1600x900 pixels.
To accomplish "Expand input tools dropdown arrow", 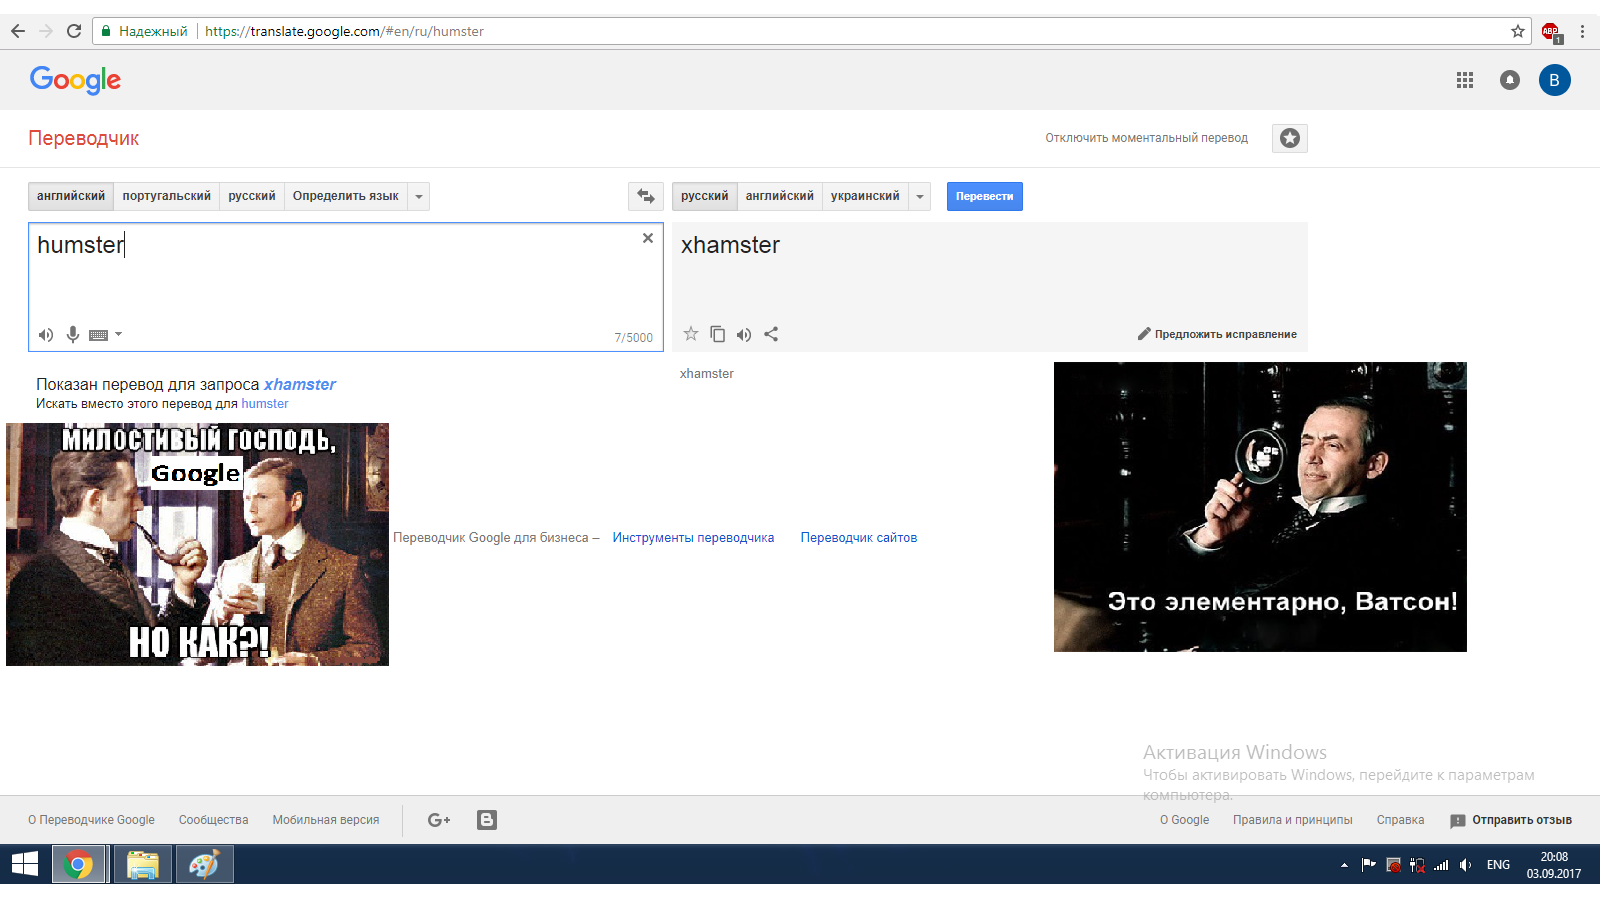I will (118, 334).
